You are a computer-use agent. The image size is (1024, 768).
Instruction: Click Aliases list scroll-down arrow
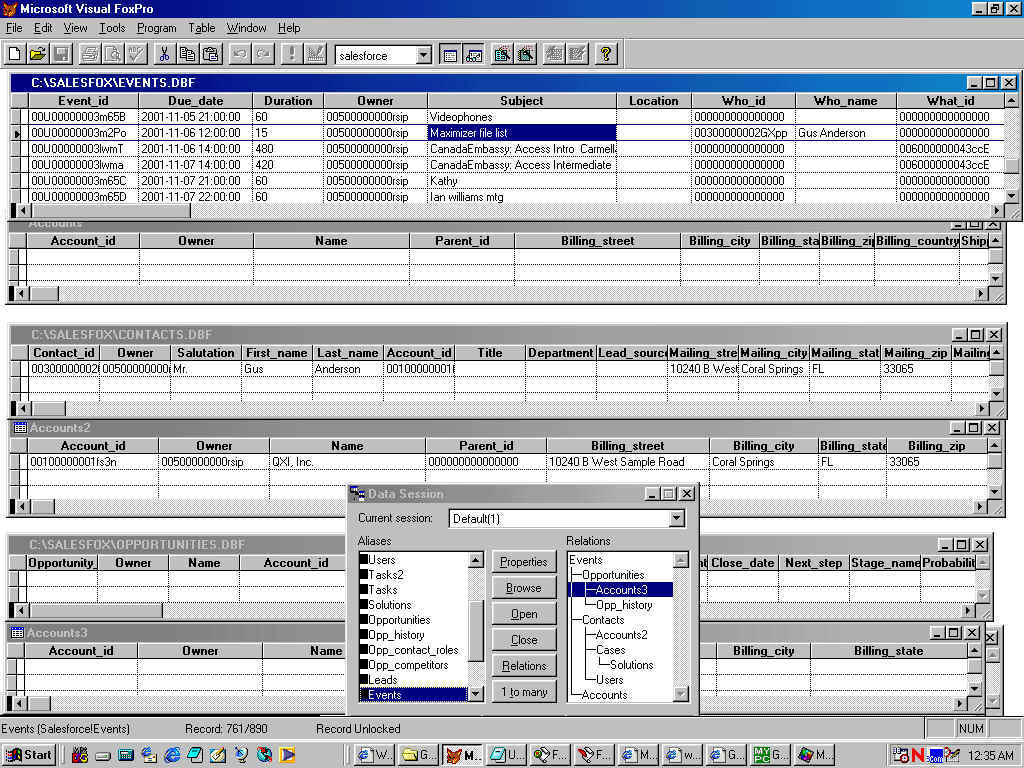pos(476,694)
